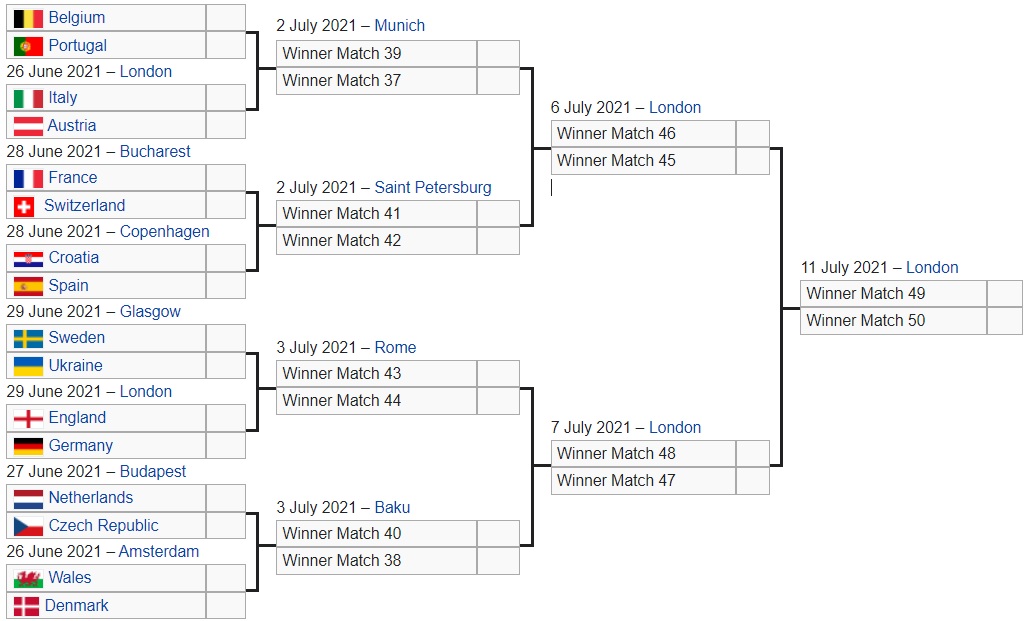Go to the Baku venue link
Viewport: 1028px width, 621px height.
[x=392, y=508]
